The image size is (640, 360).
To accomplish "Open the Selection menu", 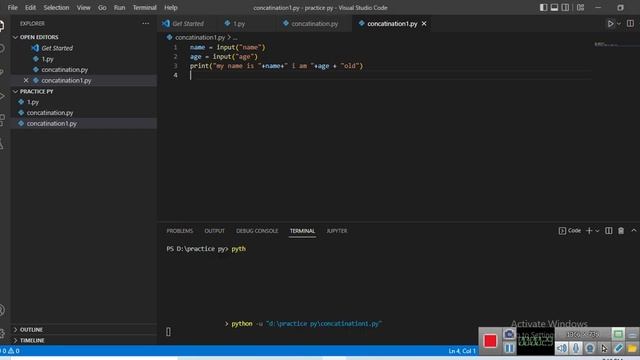I will pos(56,7).
